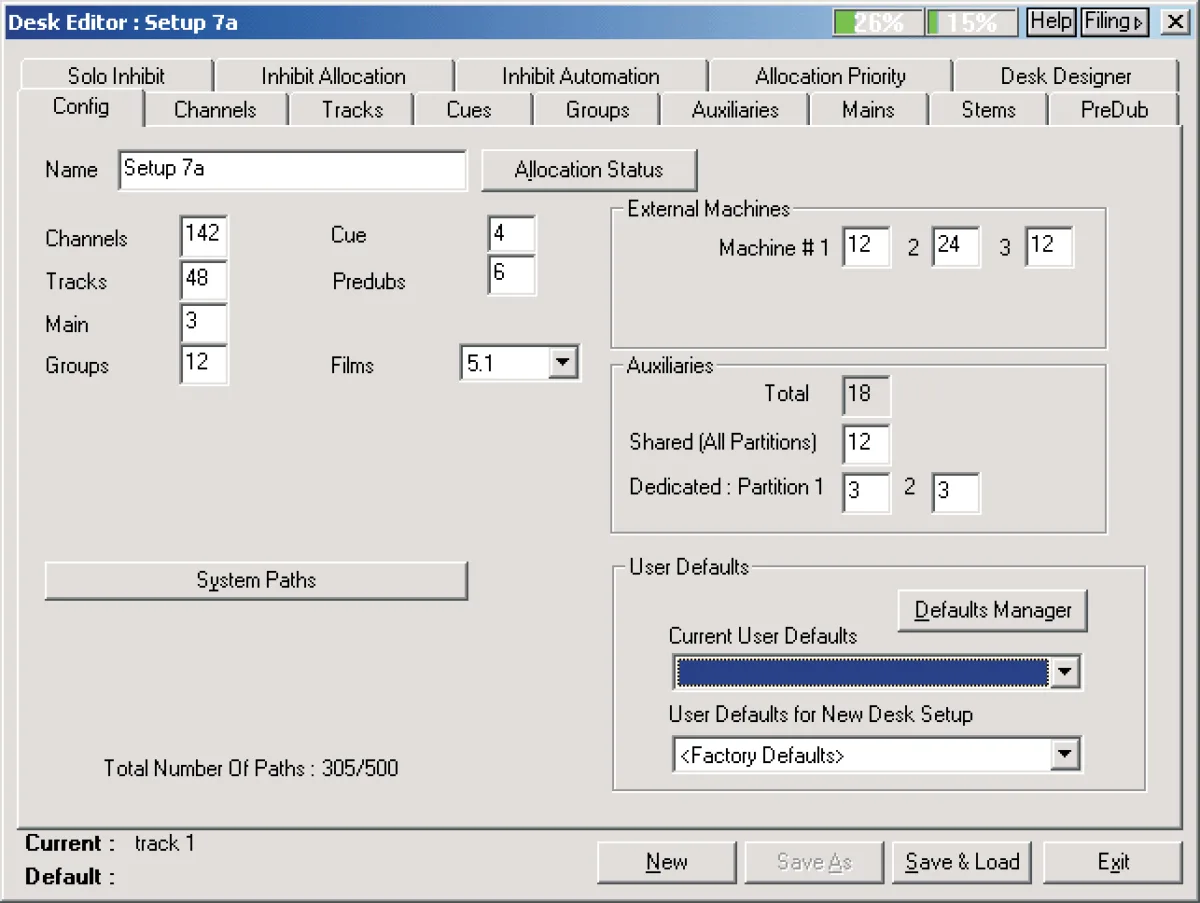Image resolution: width=1200 pixels, height=903 pixels.
Task: Open the Tracks tab
Action: pos(352,110)
